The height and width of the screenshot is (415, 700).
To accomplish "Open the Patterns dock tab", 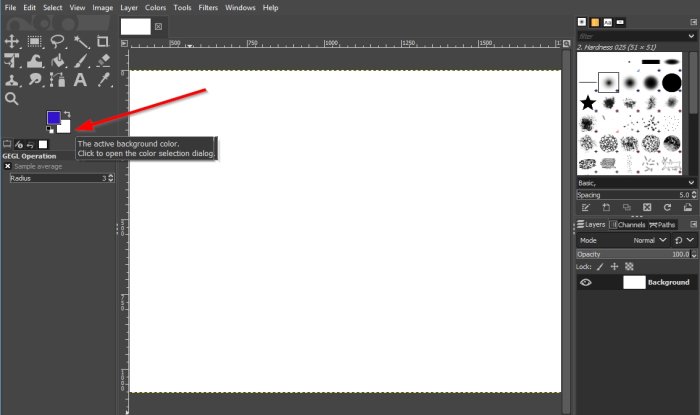I will click(595, 22).
